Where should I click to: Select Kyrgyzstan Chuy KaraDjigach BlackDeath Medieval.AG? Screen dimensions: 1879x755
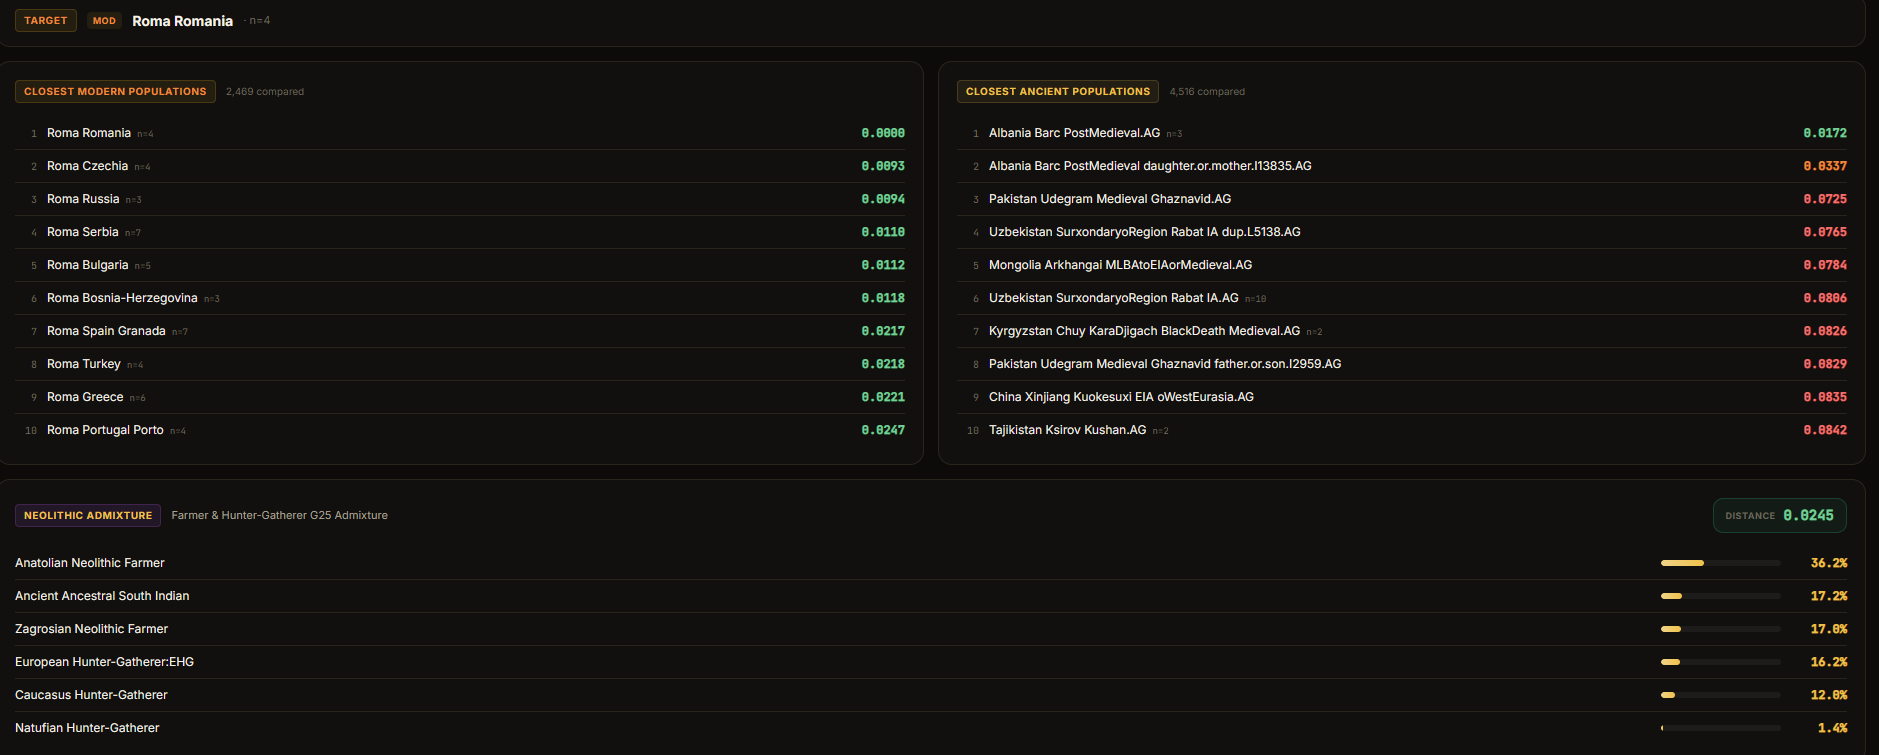1402,331
